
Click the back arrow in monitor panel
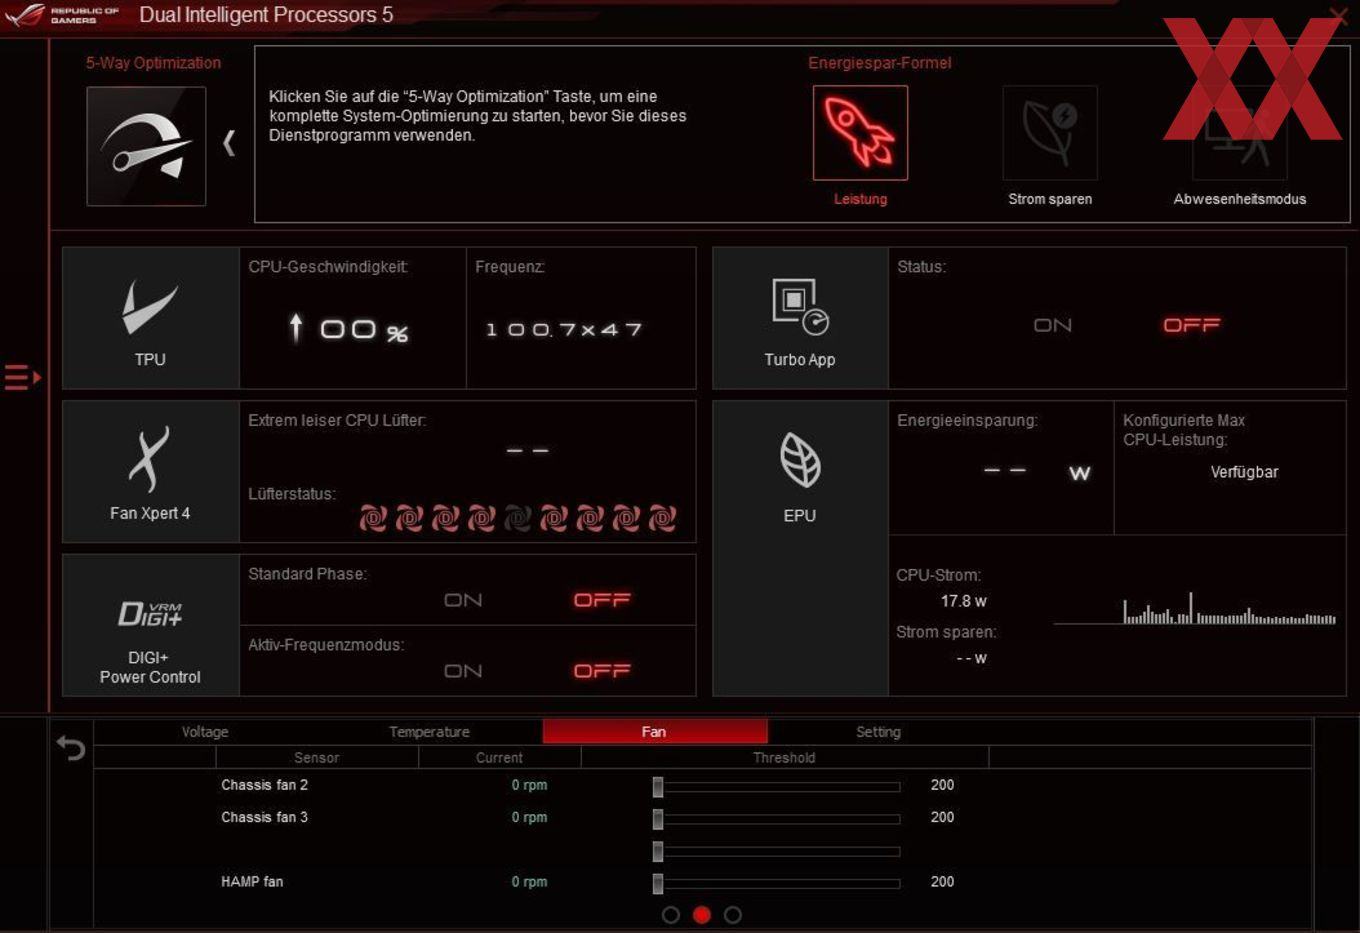coord(71,748)
